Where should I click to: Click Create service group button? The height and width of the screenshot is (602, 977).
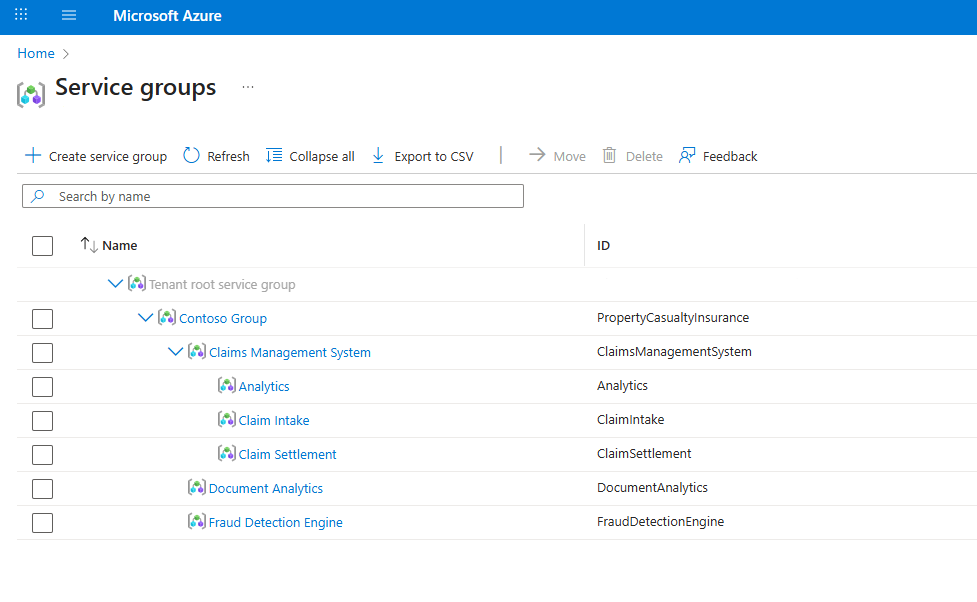pos(96,156)
